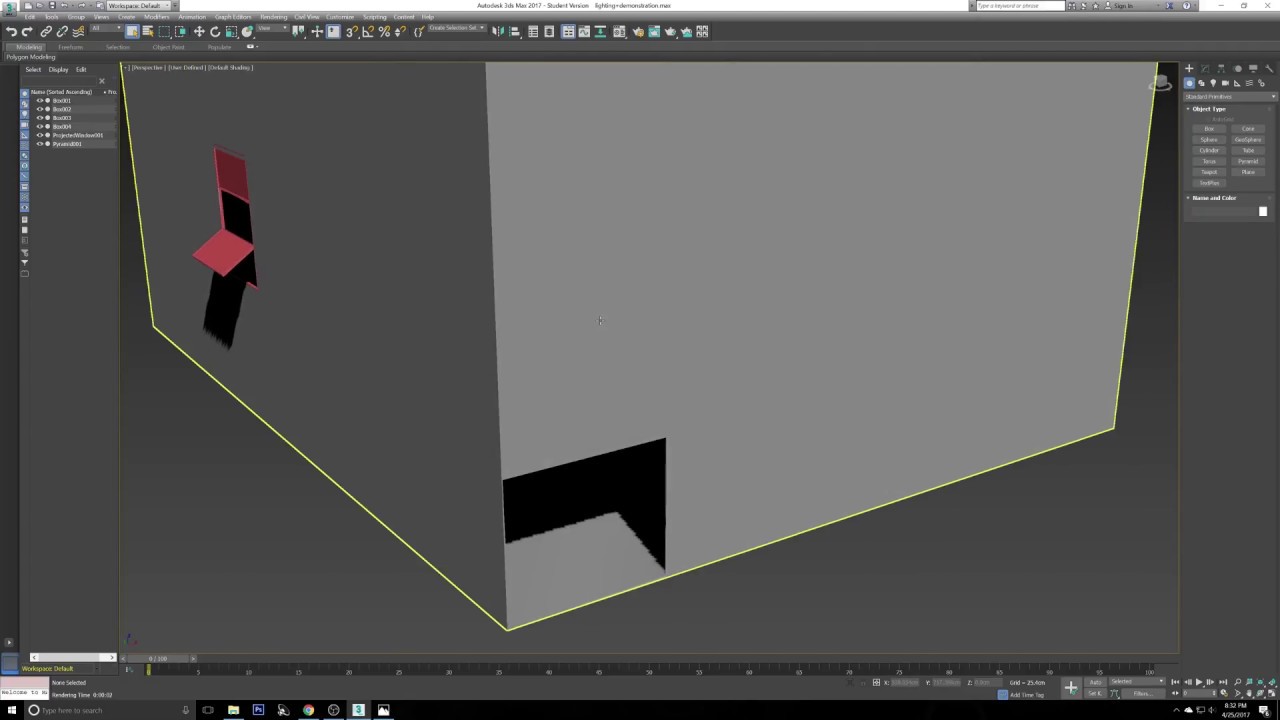
Task: Open the Selected key filter dropdown
Action: [1137, 682]
